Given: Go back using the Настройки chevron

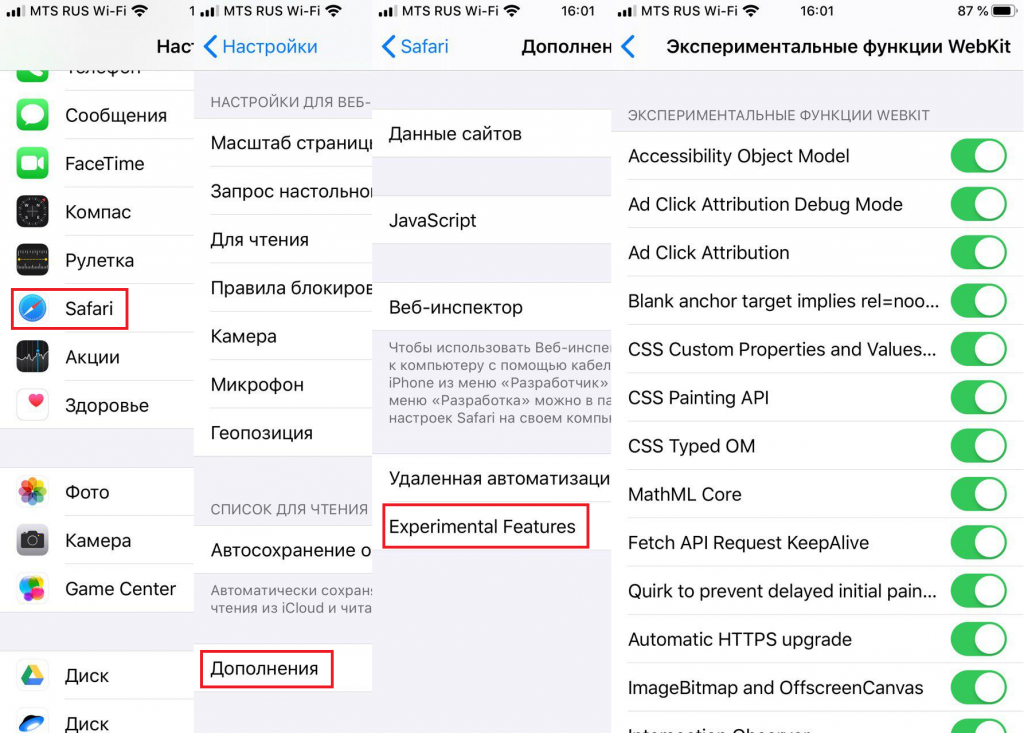Looking at the screenshot, I should coord(211,47).
